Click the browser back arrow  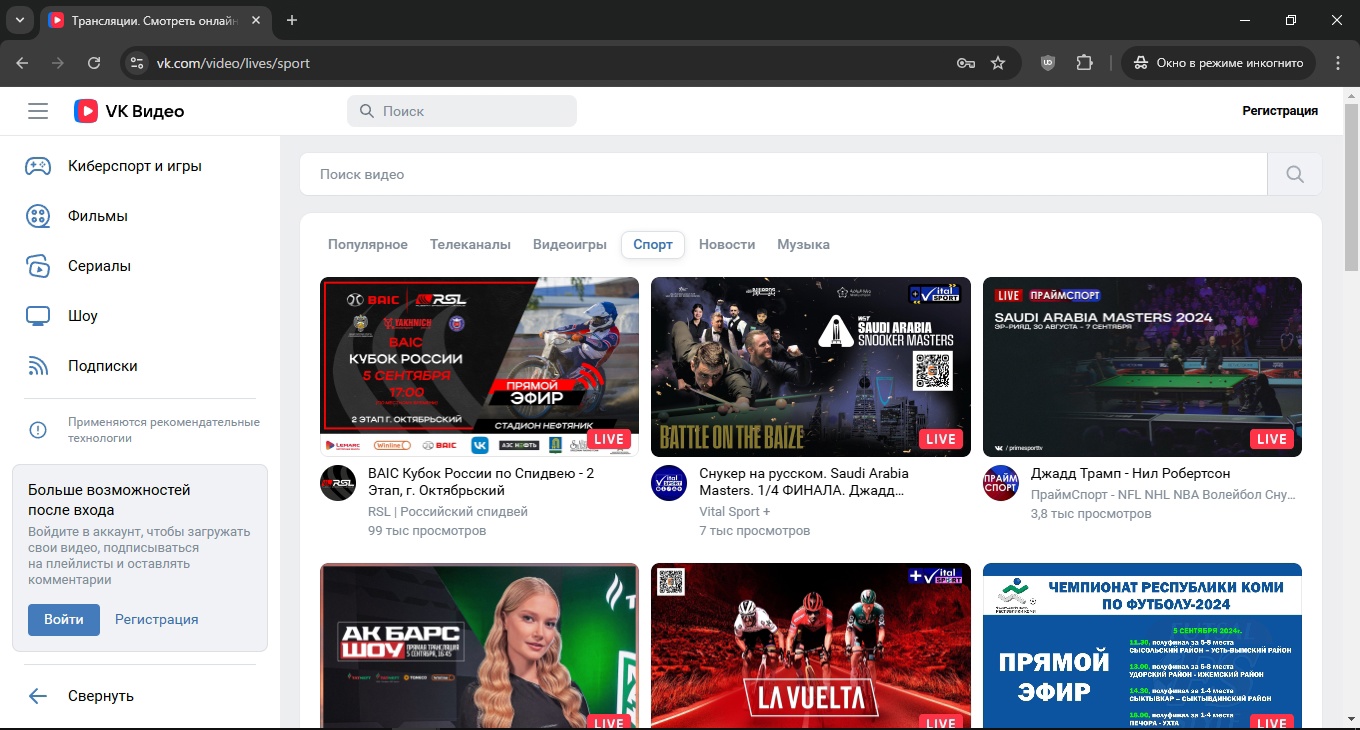(23, 63)
